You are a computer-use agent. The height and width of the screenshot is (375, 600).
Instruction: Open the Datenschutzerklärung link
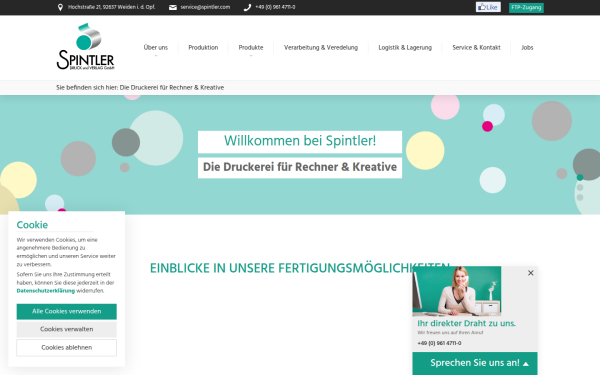[x=46, y=291]
